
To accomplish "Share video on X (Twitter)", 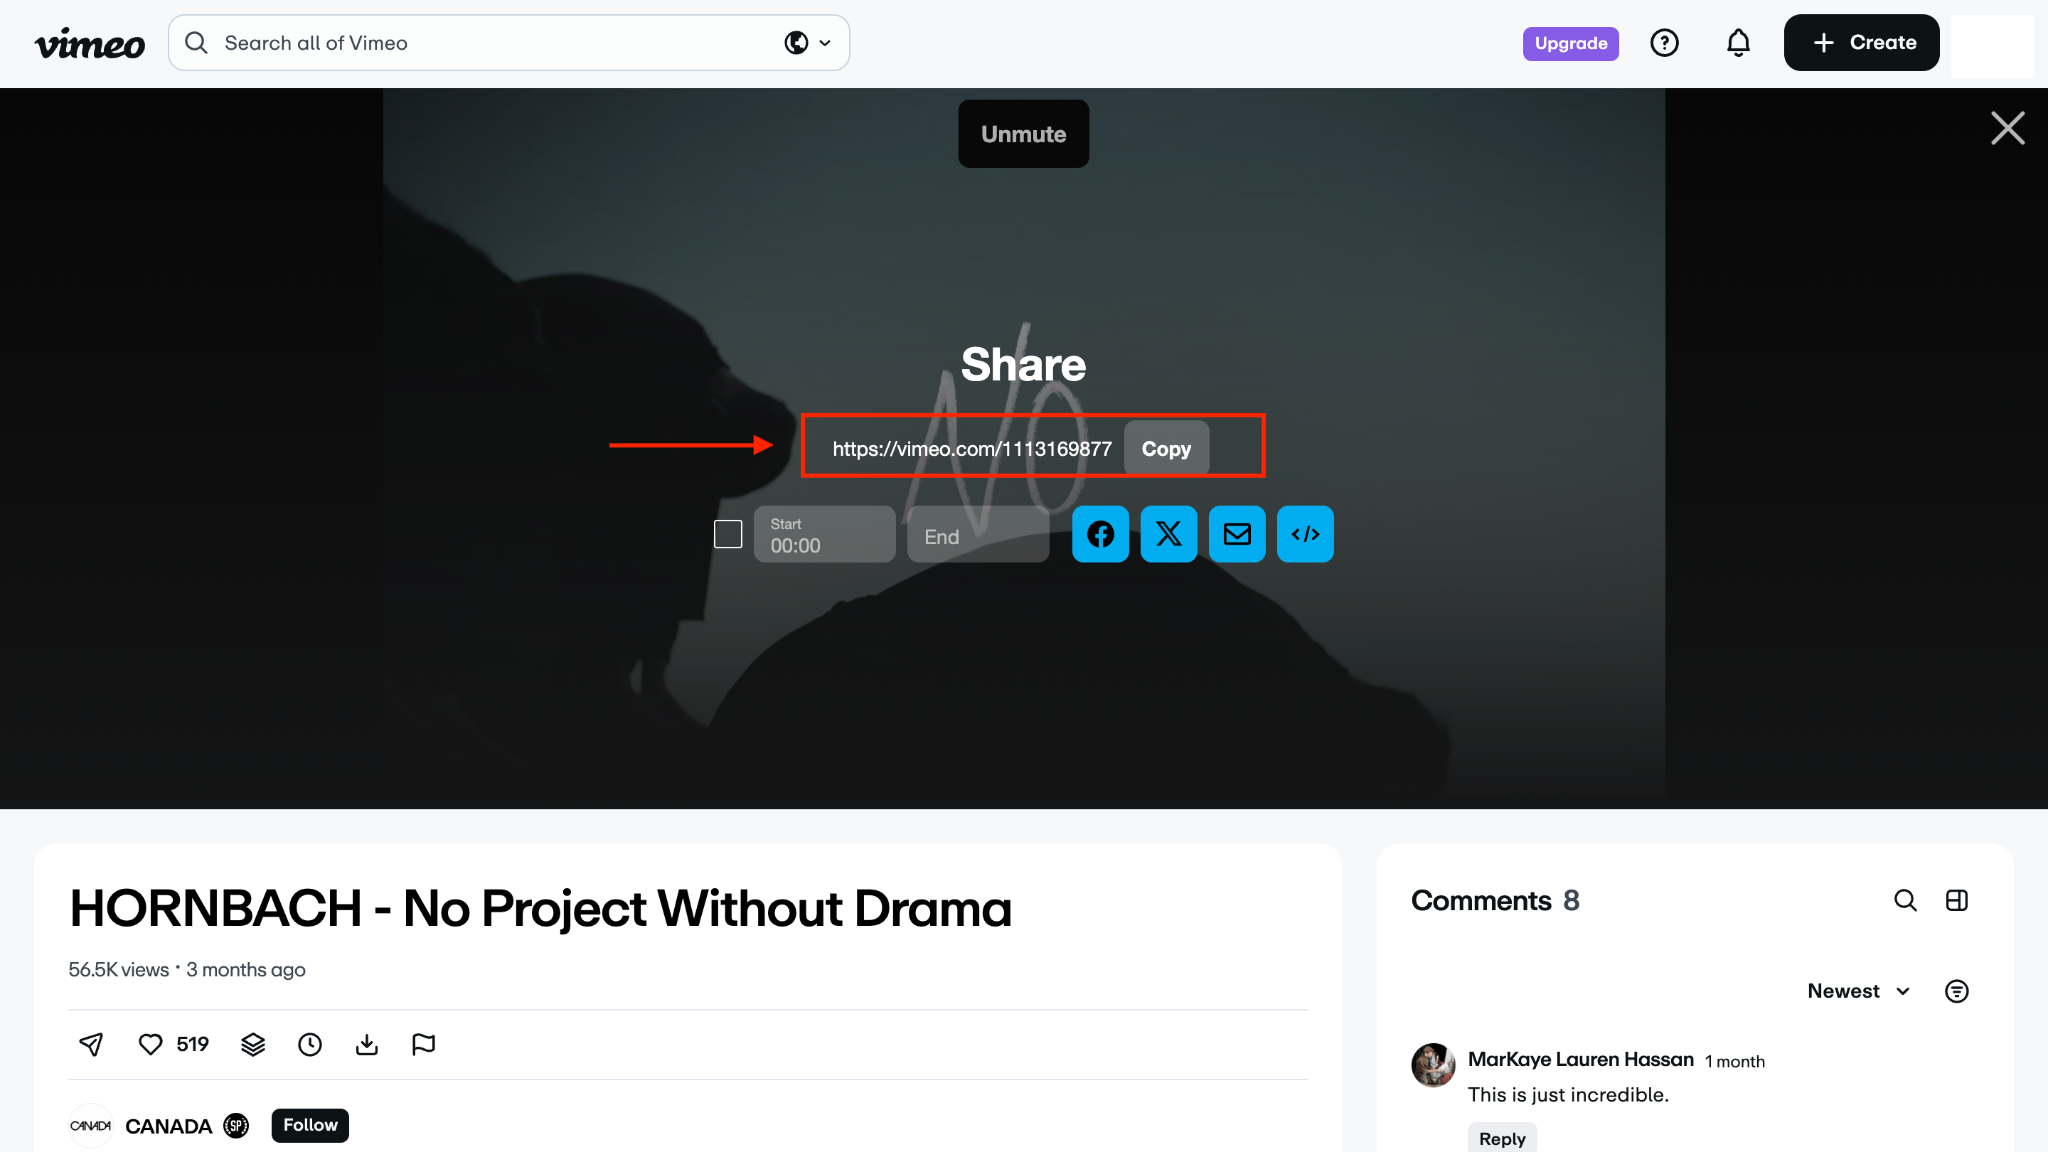I will [x=1168, y=534].
